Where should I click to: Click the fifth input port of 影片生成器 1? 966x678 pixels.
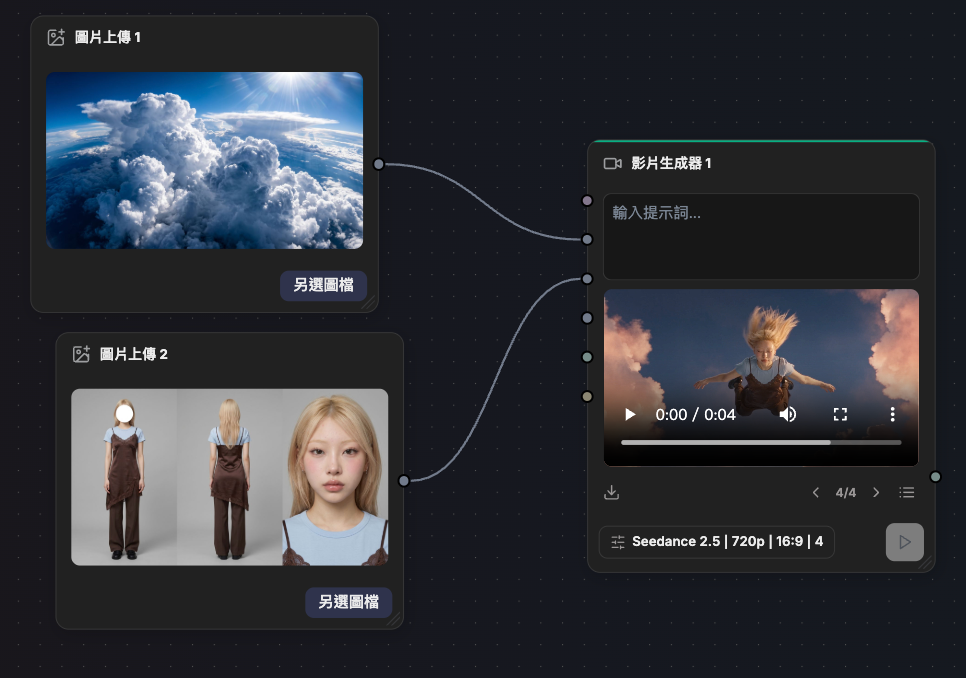click(587, 357)
